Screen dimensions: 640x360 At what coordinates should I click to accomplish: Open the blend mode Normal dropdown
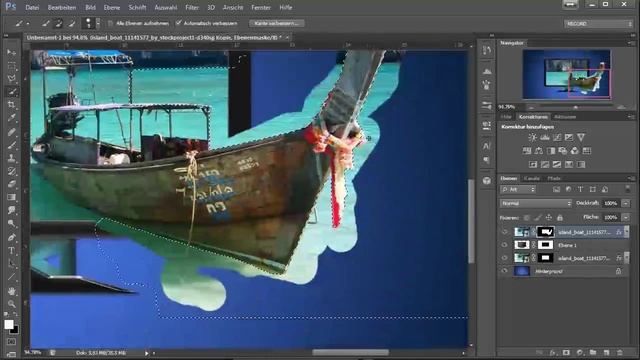(536, 203)
